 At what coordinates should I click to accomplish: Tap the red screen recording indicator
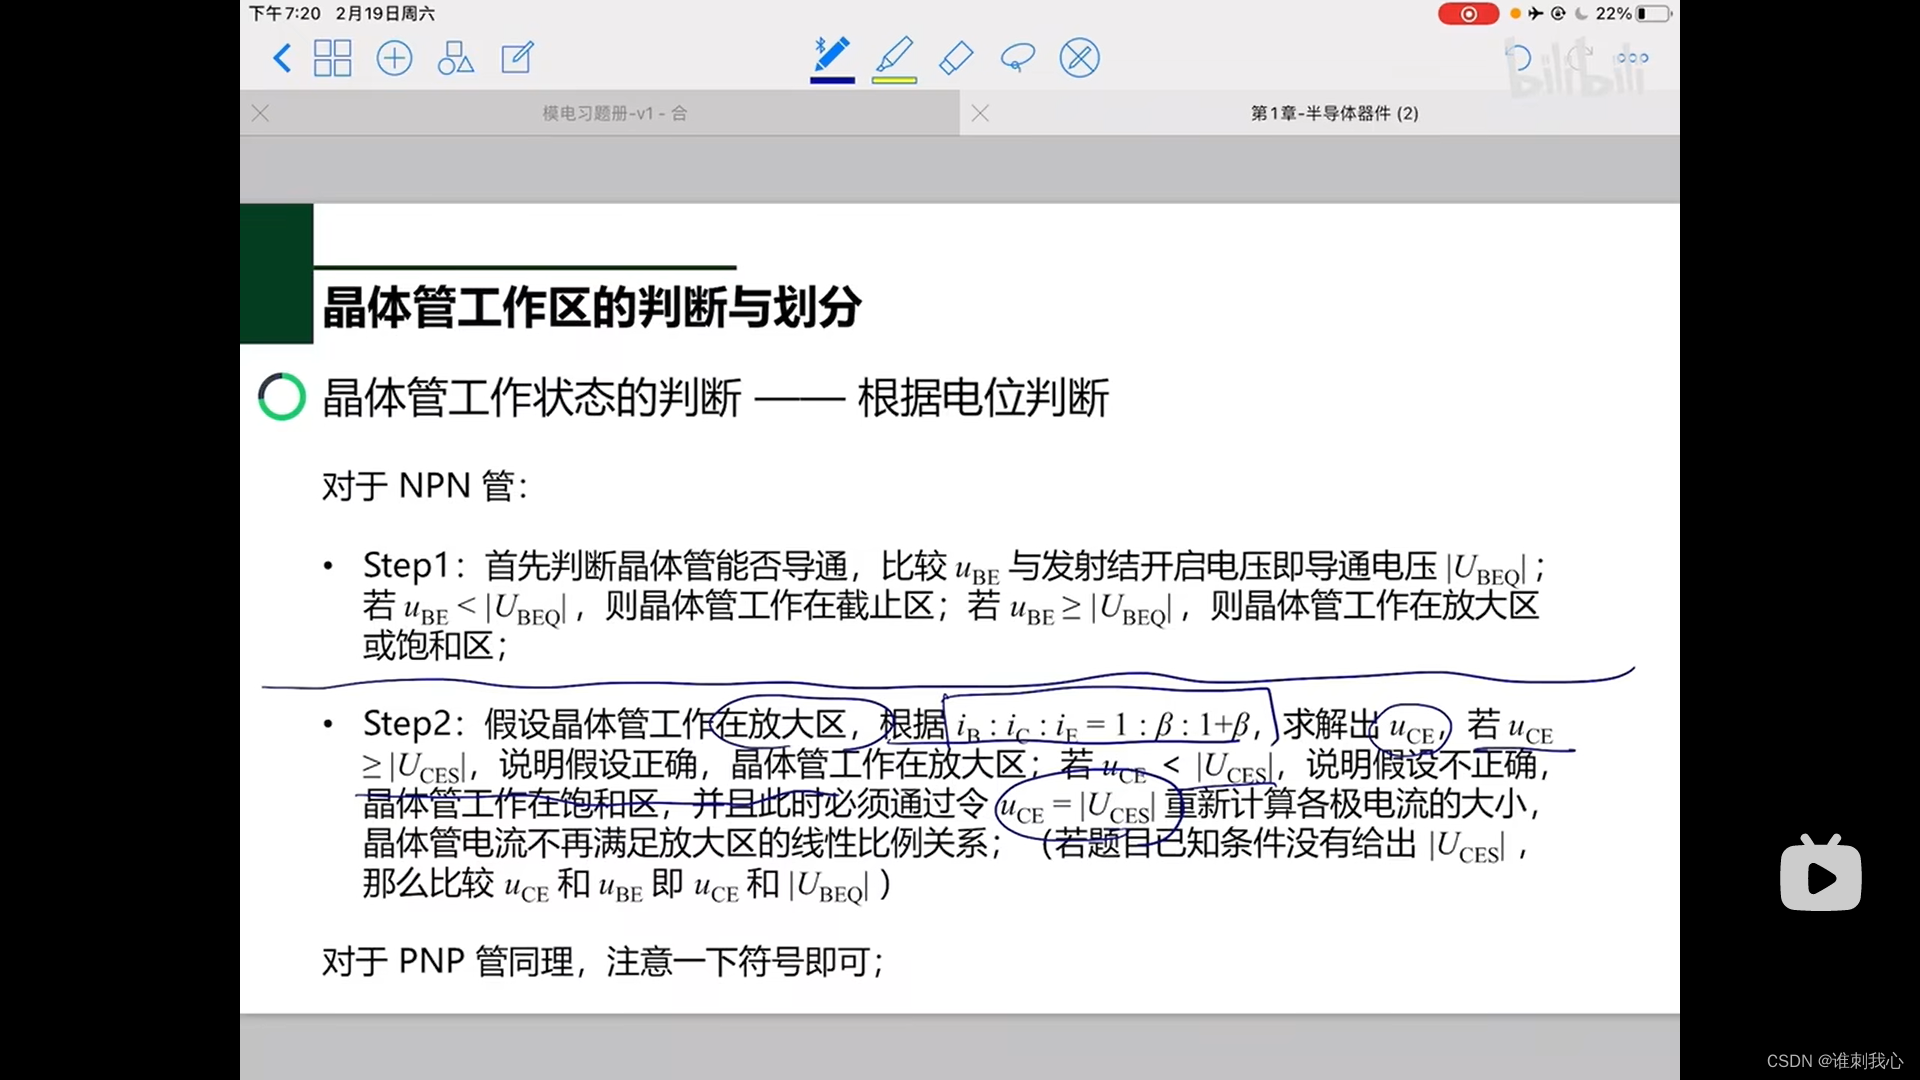pyautogui.click(x=1467, y=14)
